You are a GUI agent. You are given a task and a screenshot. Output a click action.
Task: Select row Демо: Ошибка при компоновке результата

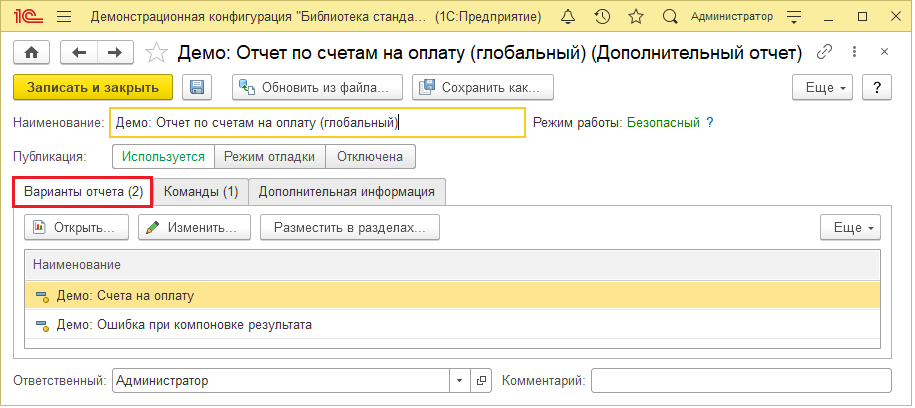pos(452,325)
